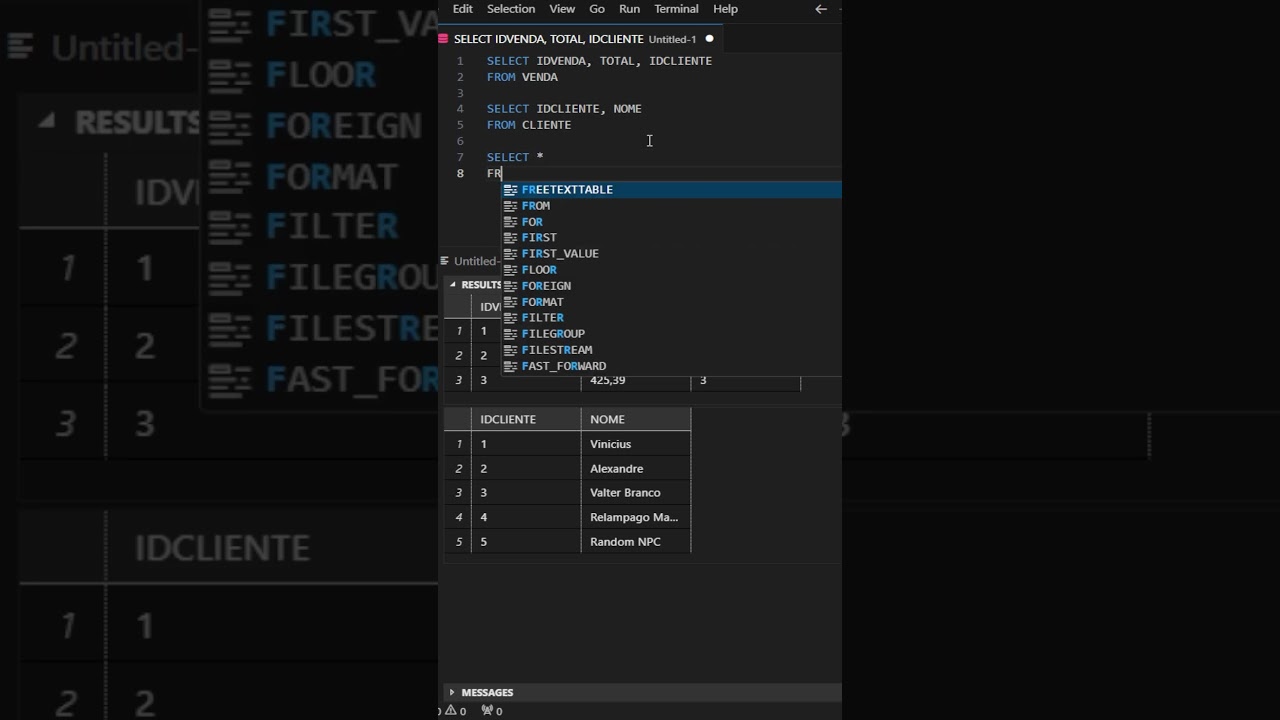1280x720 pixels.
Task: Click SELECT IDCLIENTE, NOME code line
Action: [564, 109]
